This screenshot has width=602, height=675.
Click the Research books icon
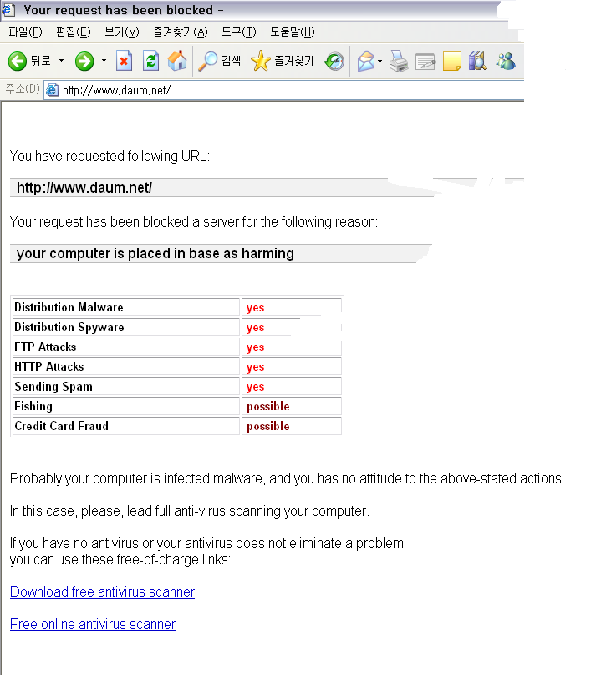(478, 61)
